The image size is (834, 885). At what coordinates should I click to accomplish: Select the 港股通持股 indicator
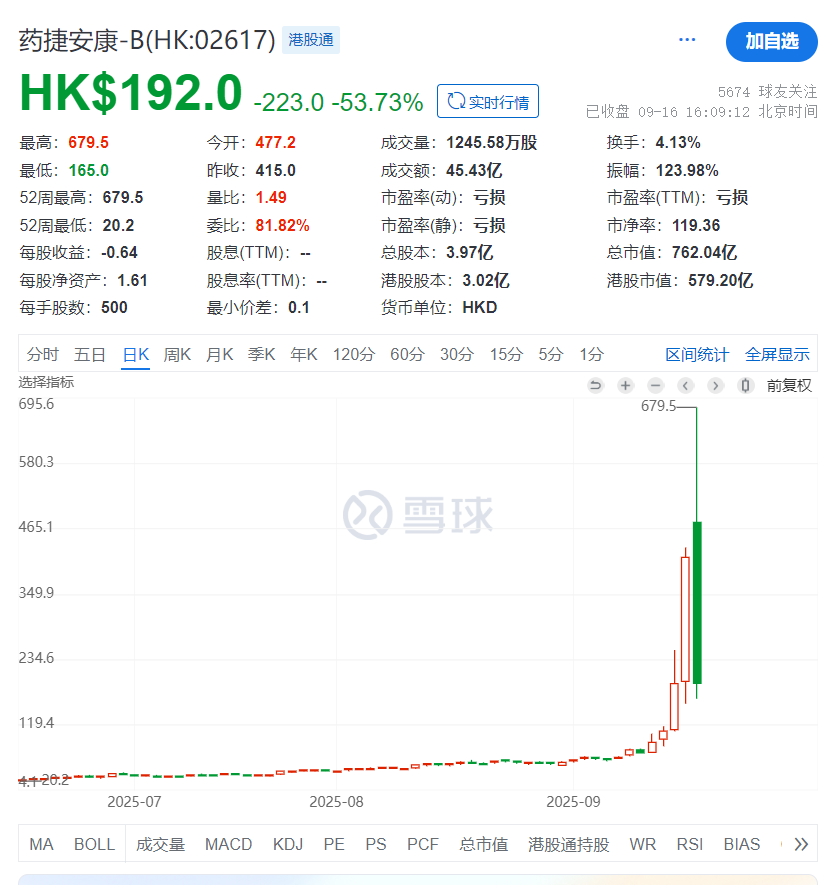coord(569,844)
